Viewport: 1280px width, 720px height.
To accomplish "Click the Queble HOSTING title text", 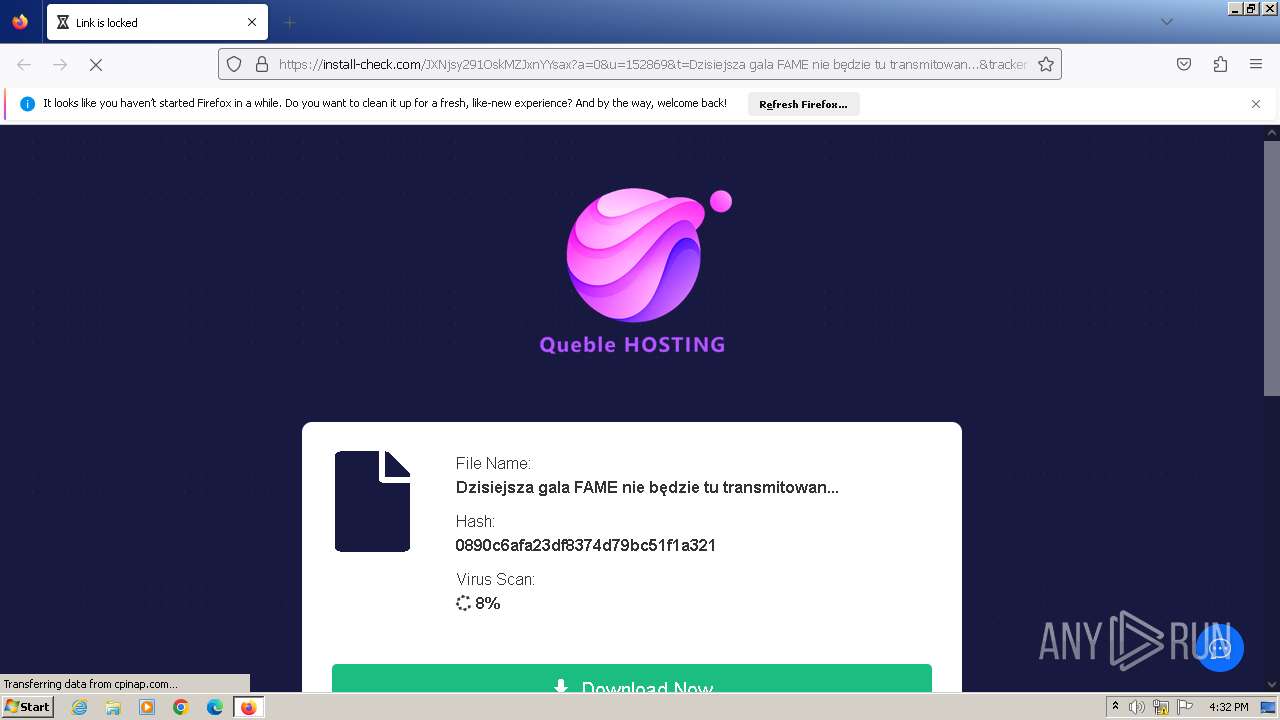I will pos(632,345).
